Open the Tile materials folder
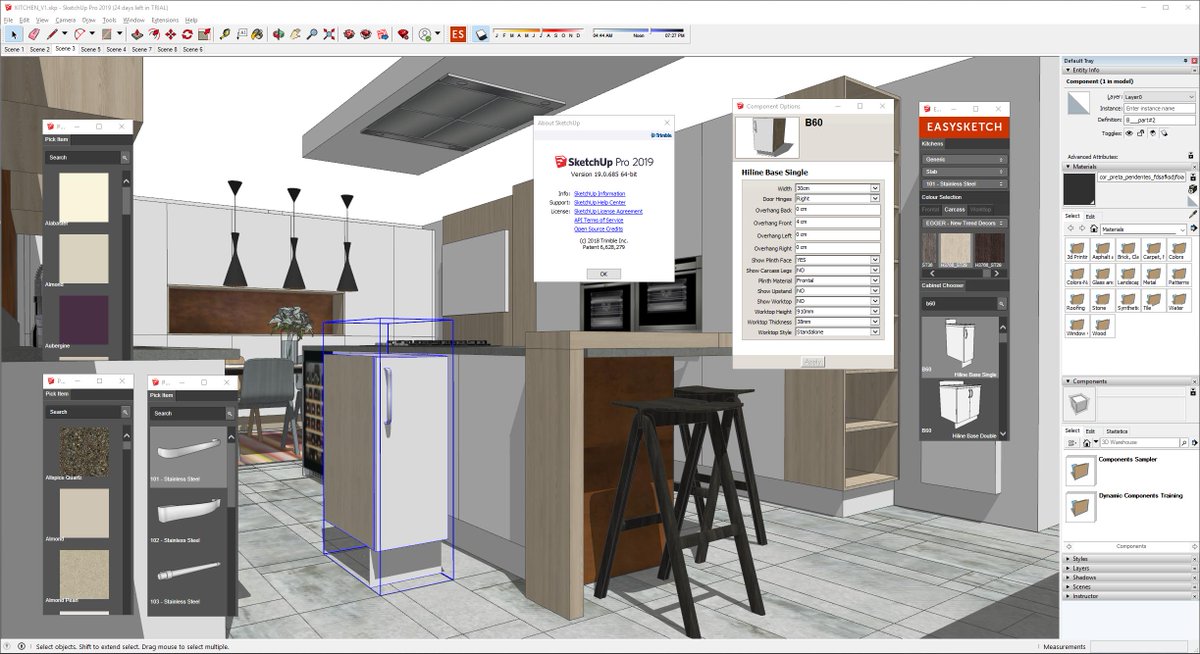1200x654 pixels. pyautogui.click(x=1153, y=300)
